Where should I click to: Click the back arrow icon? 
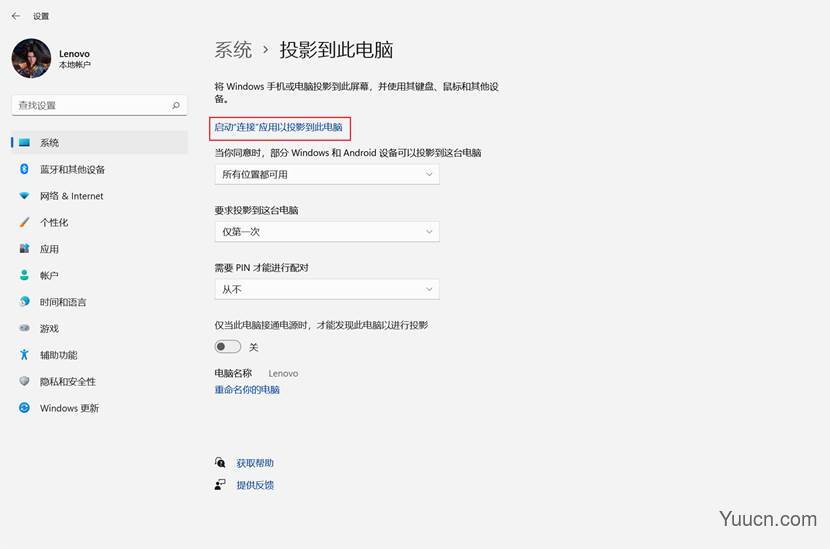16,16
